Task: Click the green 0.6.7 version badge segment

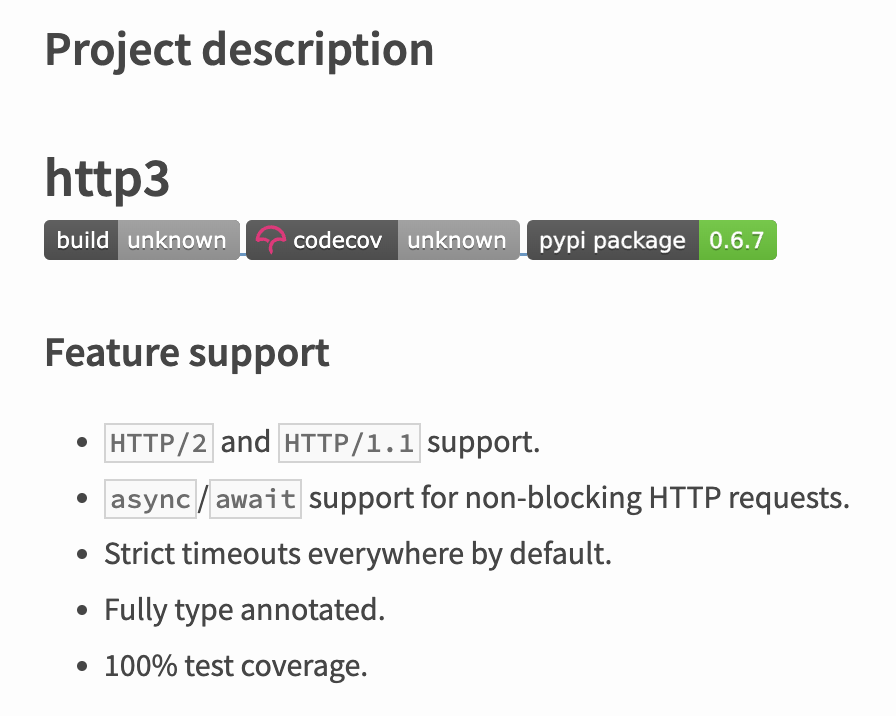Action: [x=736, y=240]
